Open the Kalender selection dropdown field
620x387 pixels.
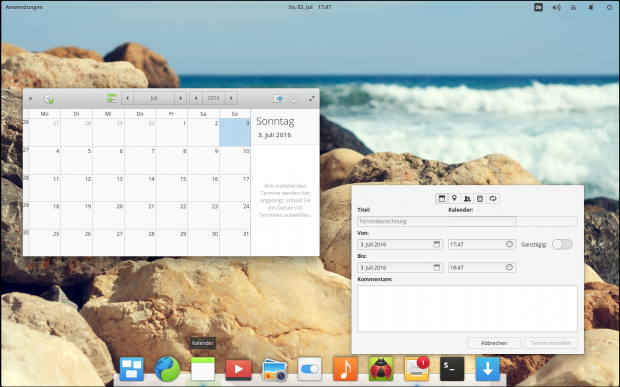(546, 221)
